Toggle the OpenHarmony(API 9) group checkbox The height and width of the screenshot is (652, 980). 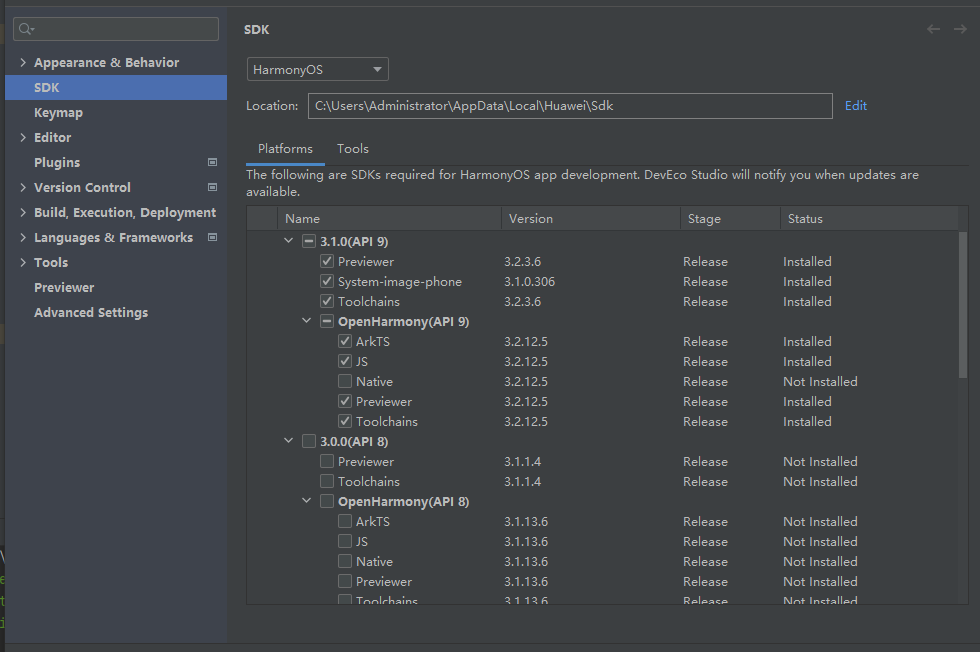click(x=327, y=321)
